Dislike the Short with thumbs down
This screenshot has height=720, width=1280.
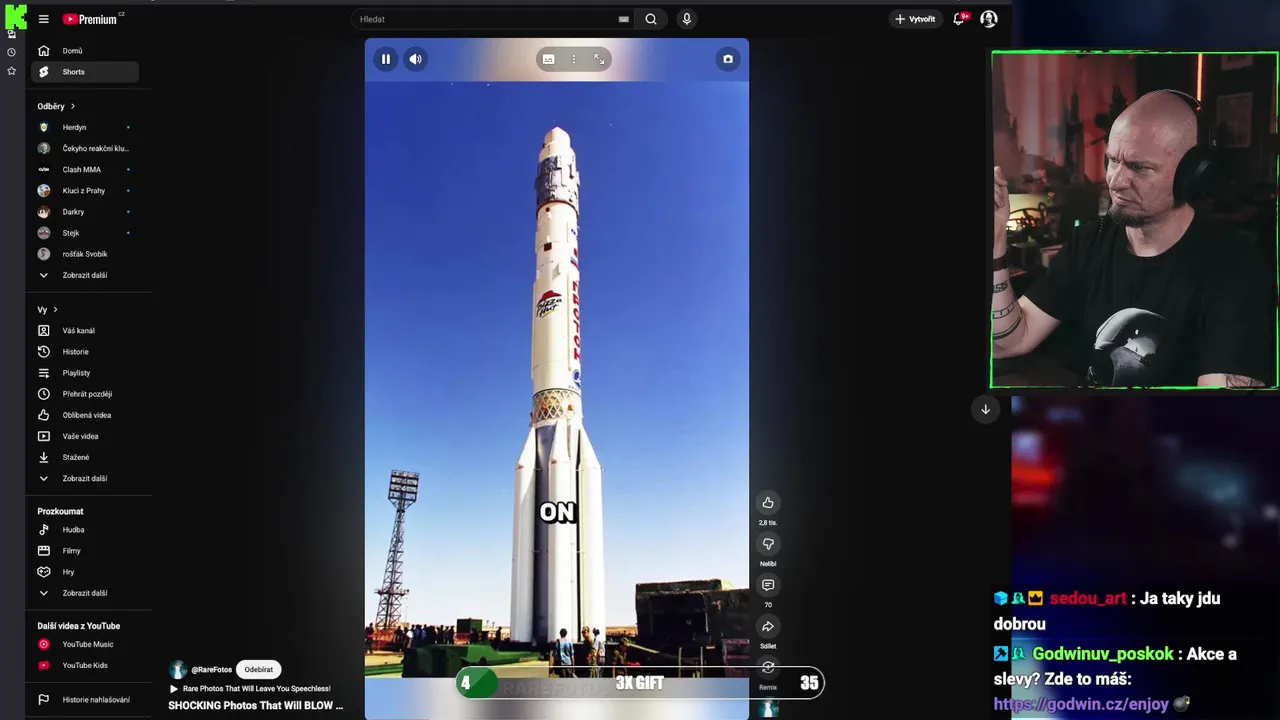[768, 544]
